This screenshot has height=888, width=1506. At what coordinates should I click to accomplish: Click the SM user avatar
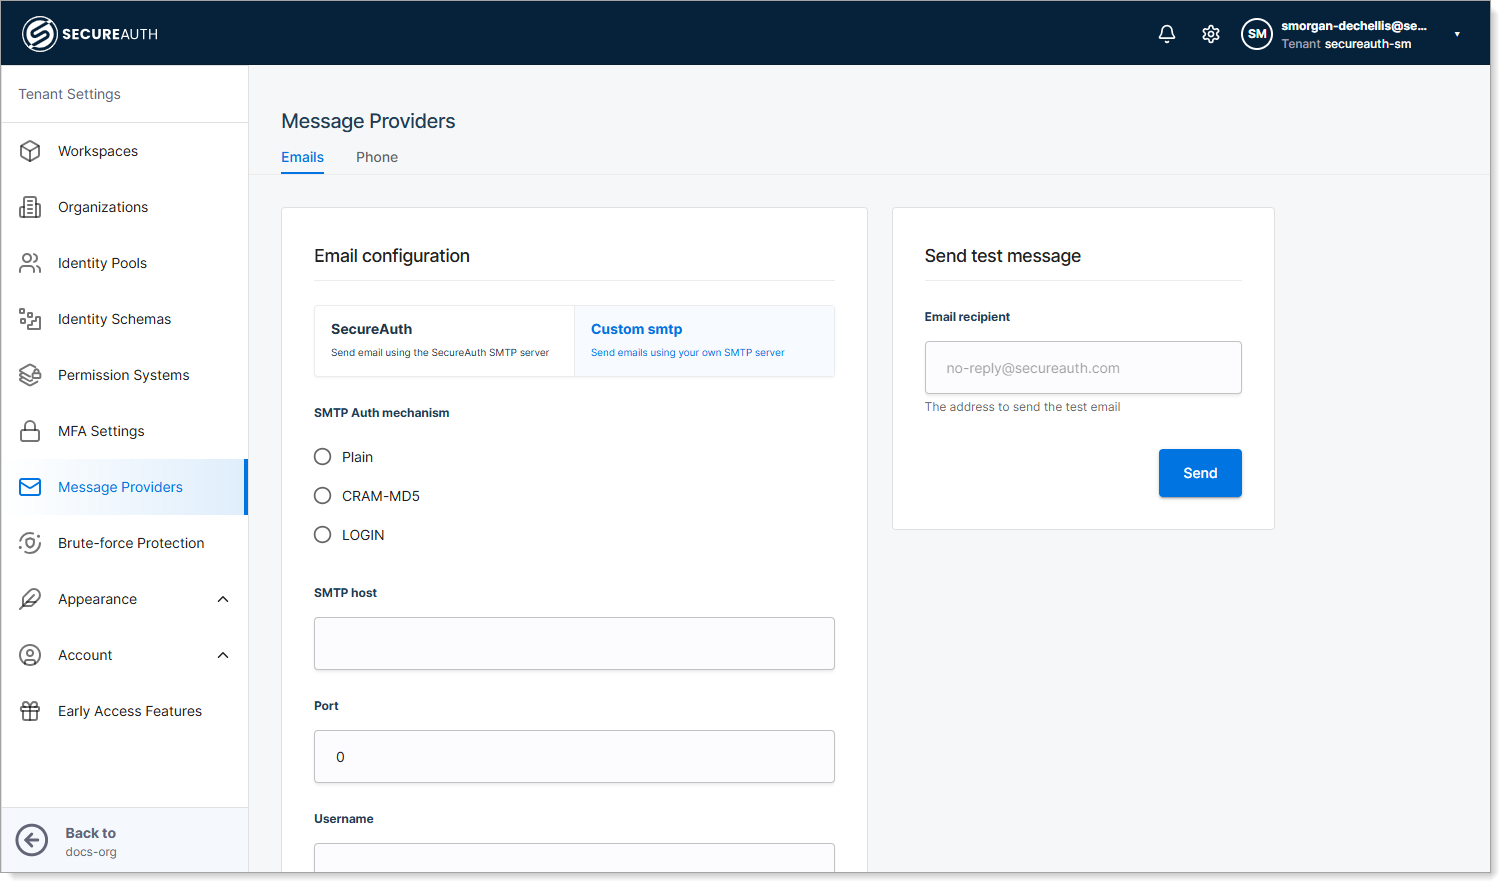pos(1257,34)
